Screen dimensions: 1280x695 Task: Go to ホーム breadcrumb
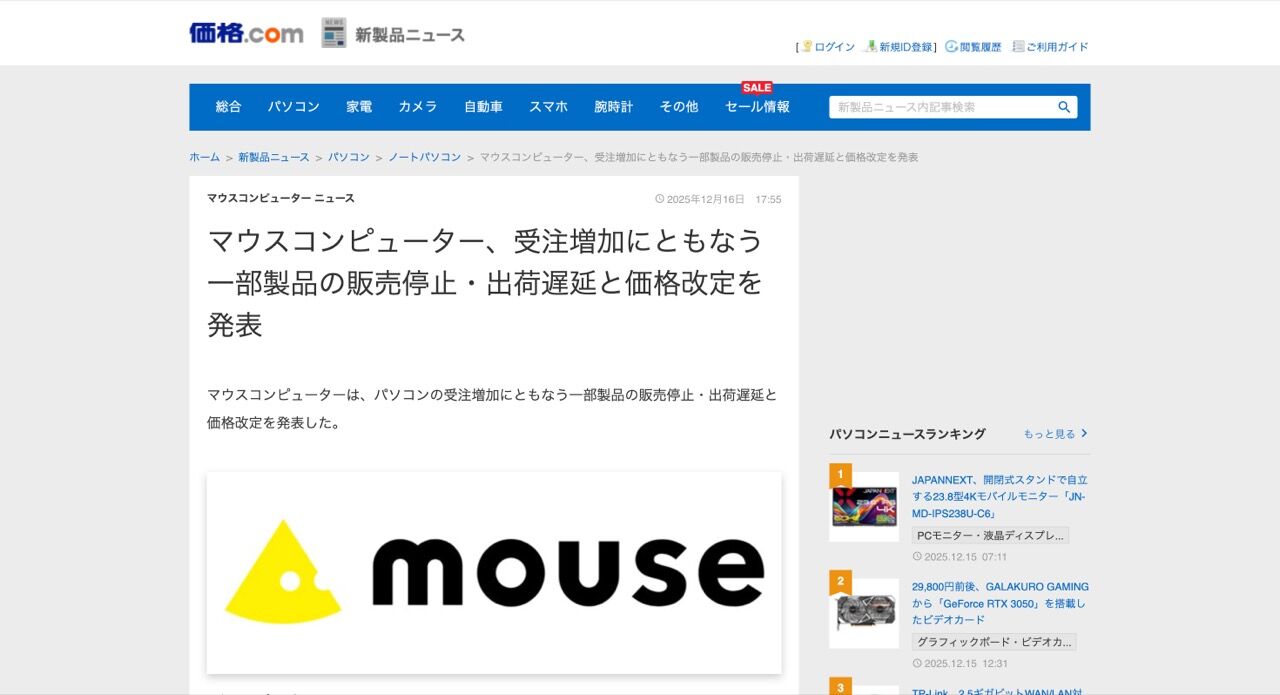[x=204, y=158]
